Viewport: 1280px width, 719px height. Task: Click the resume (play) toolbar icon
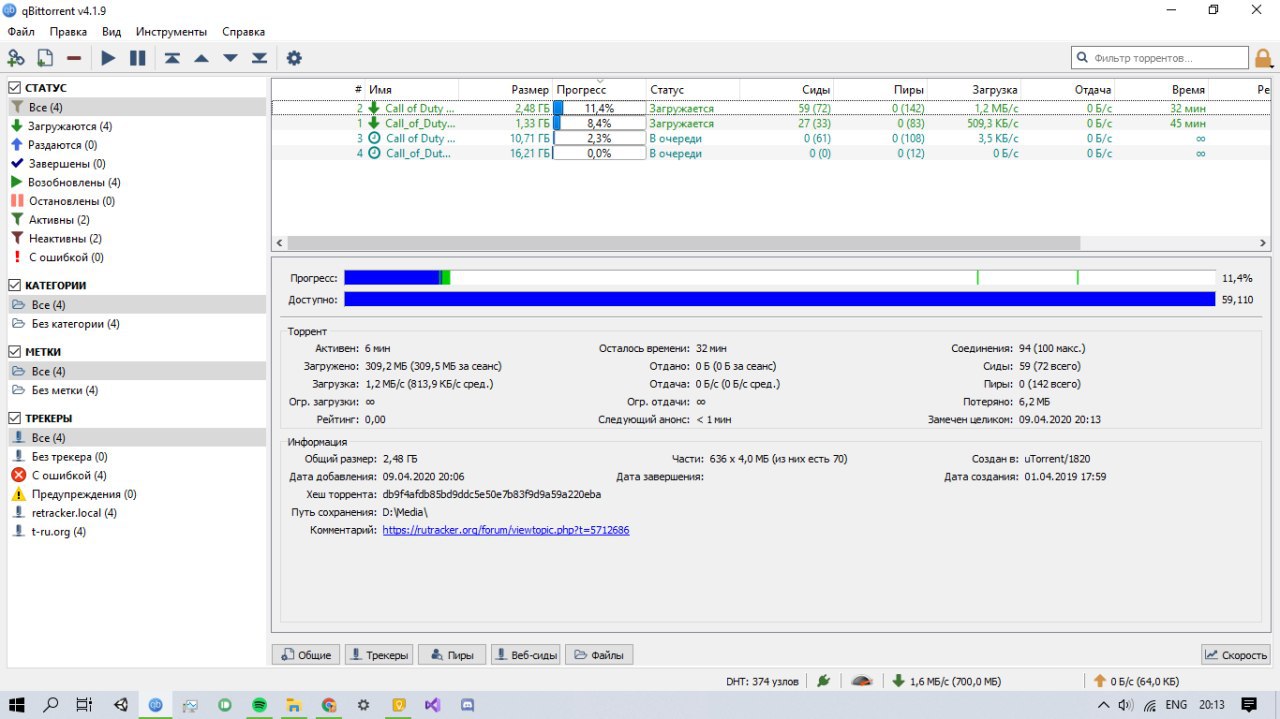pos(108,58)
